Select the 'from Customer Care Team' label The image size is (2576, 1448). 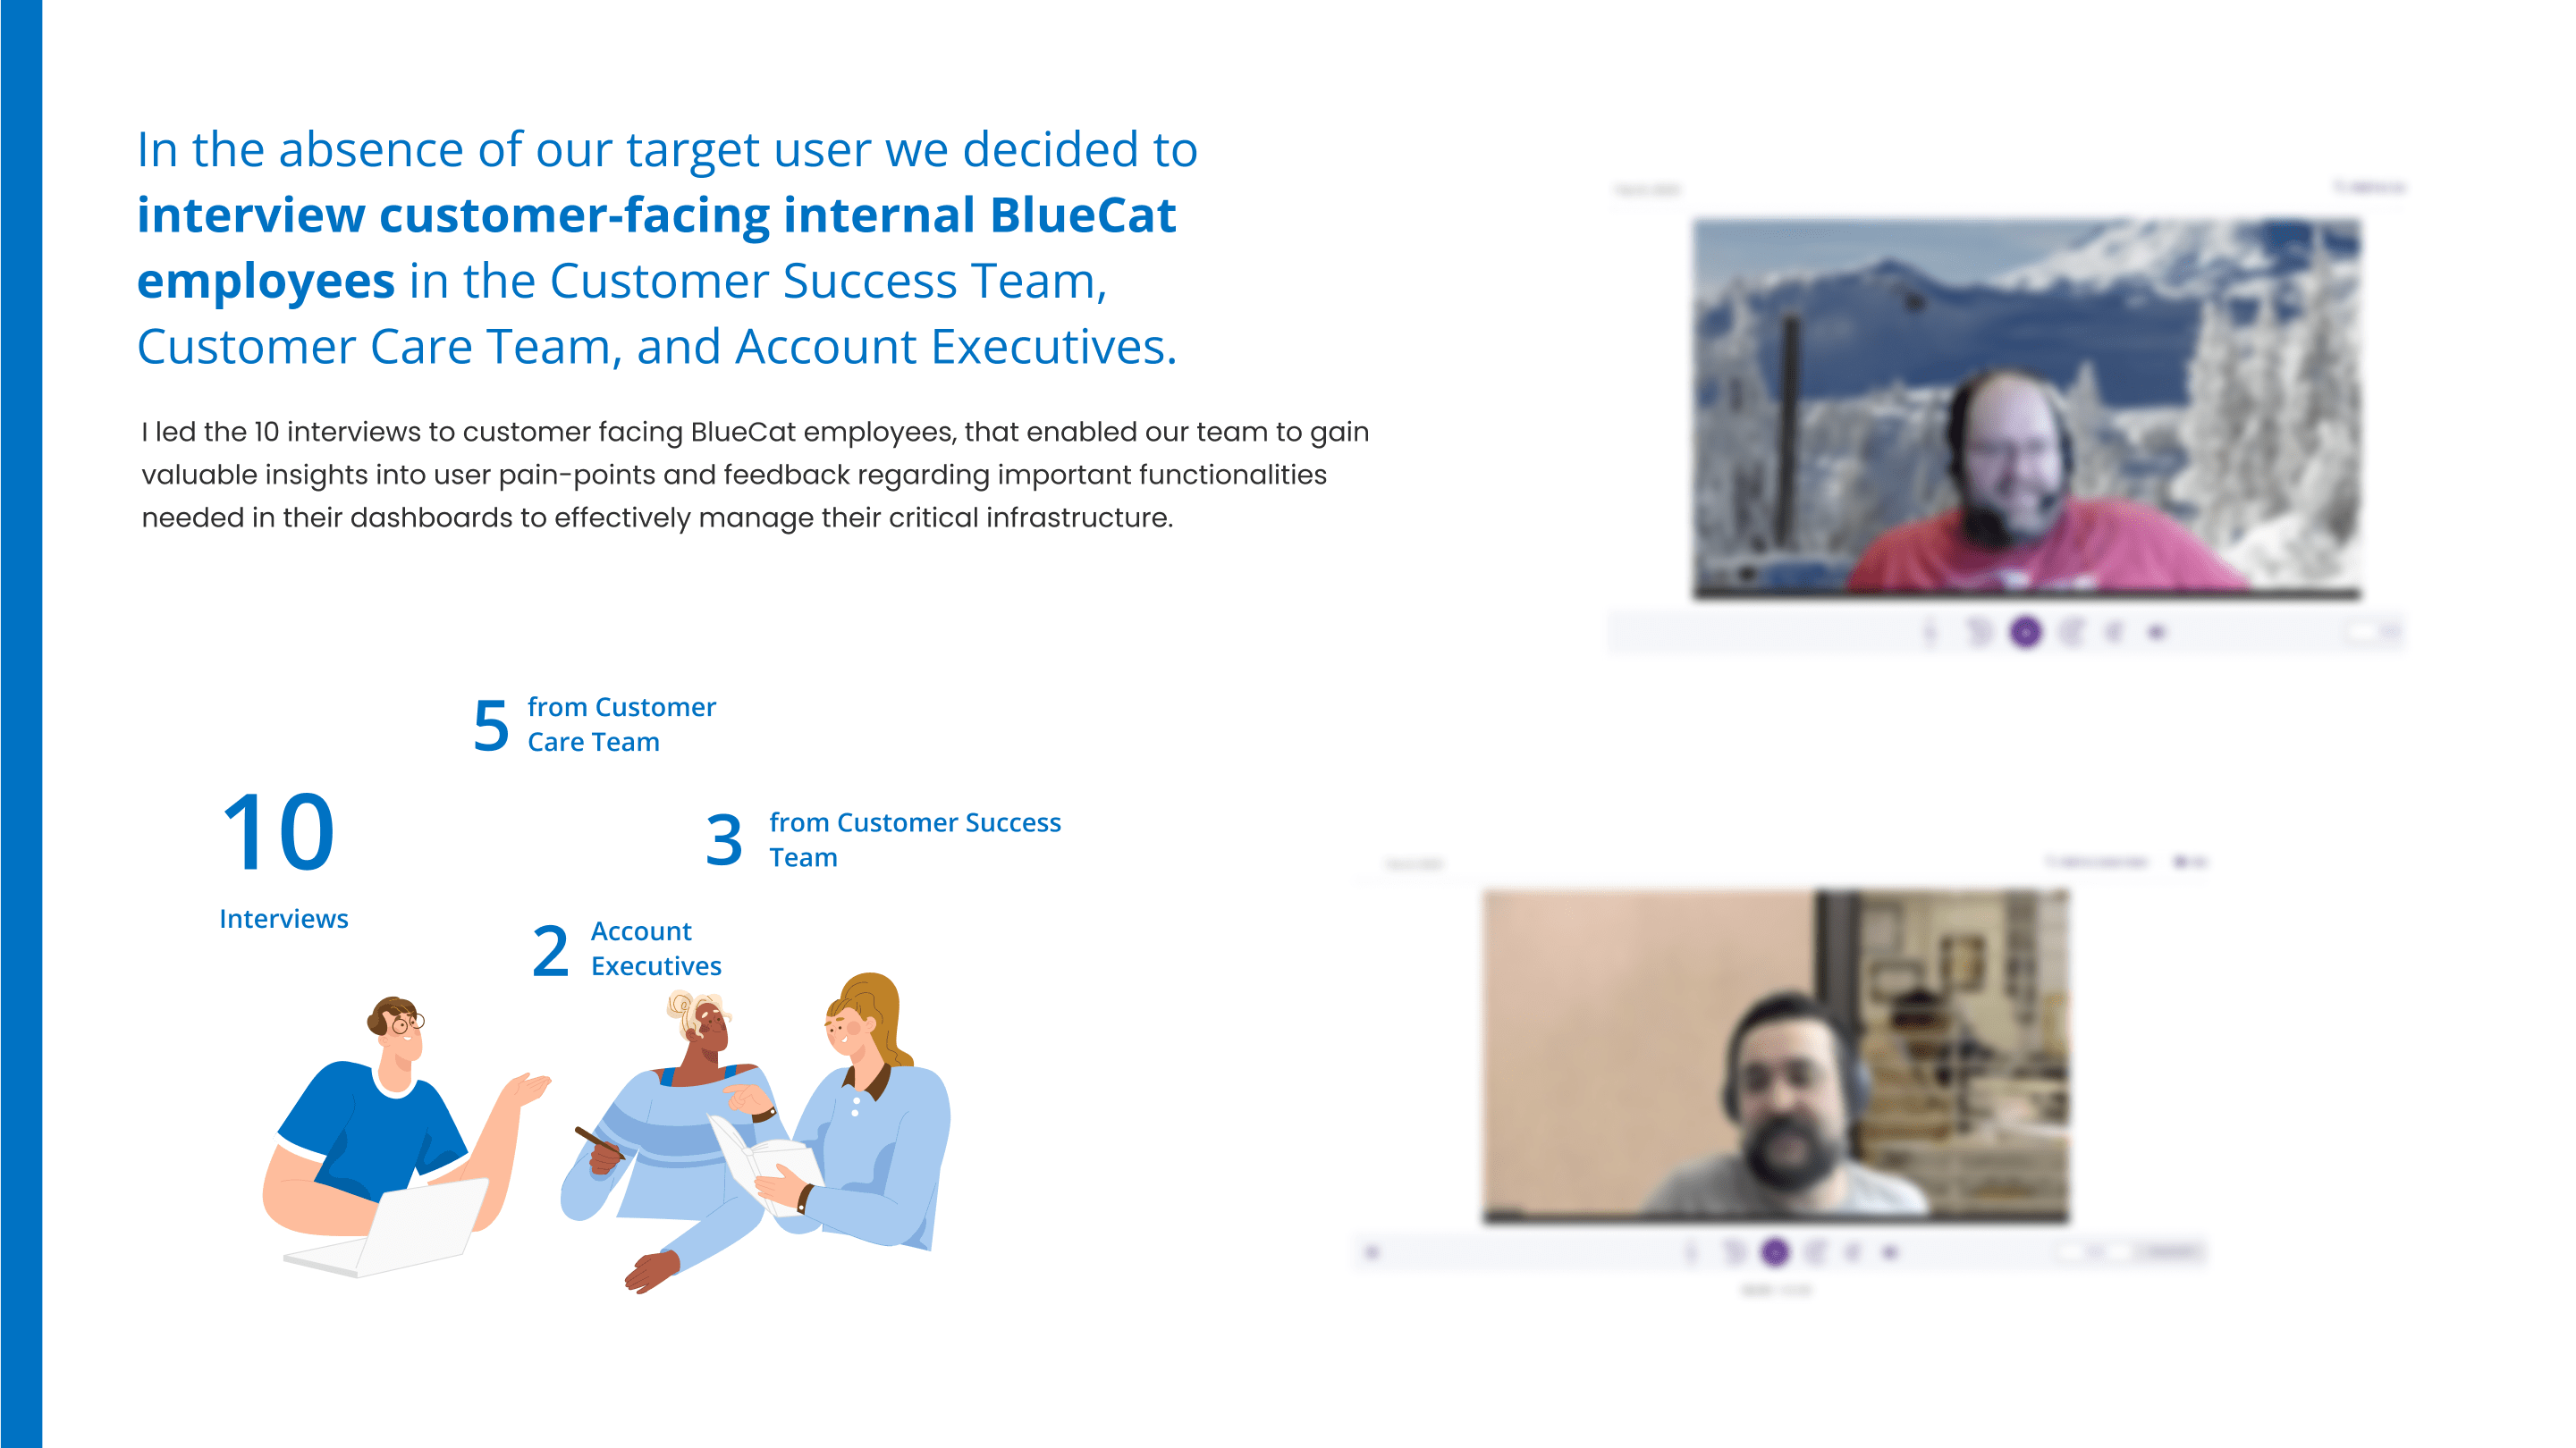pyautogui.click(x=622, y=725)
